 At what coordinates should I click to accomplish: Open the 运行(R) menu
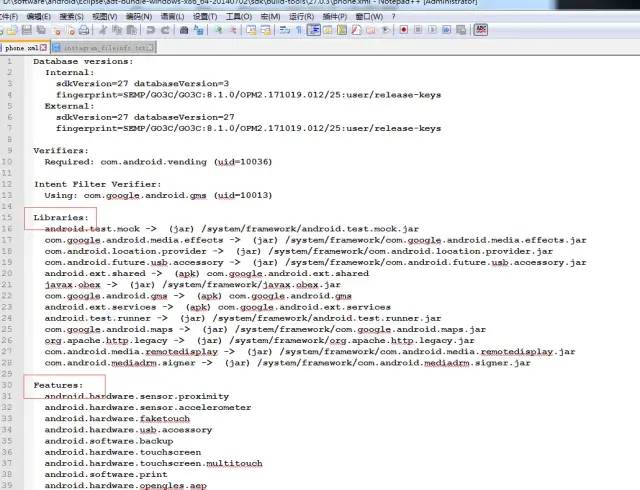(x=301, y=17)
